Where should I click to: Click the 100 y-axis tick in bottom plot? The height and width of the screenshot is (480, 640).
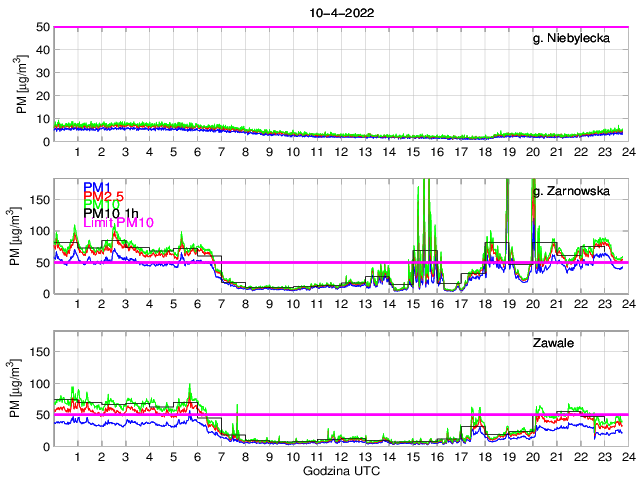[40, 383]
